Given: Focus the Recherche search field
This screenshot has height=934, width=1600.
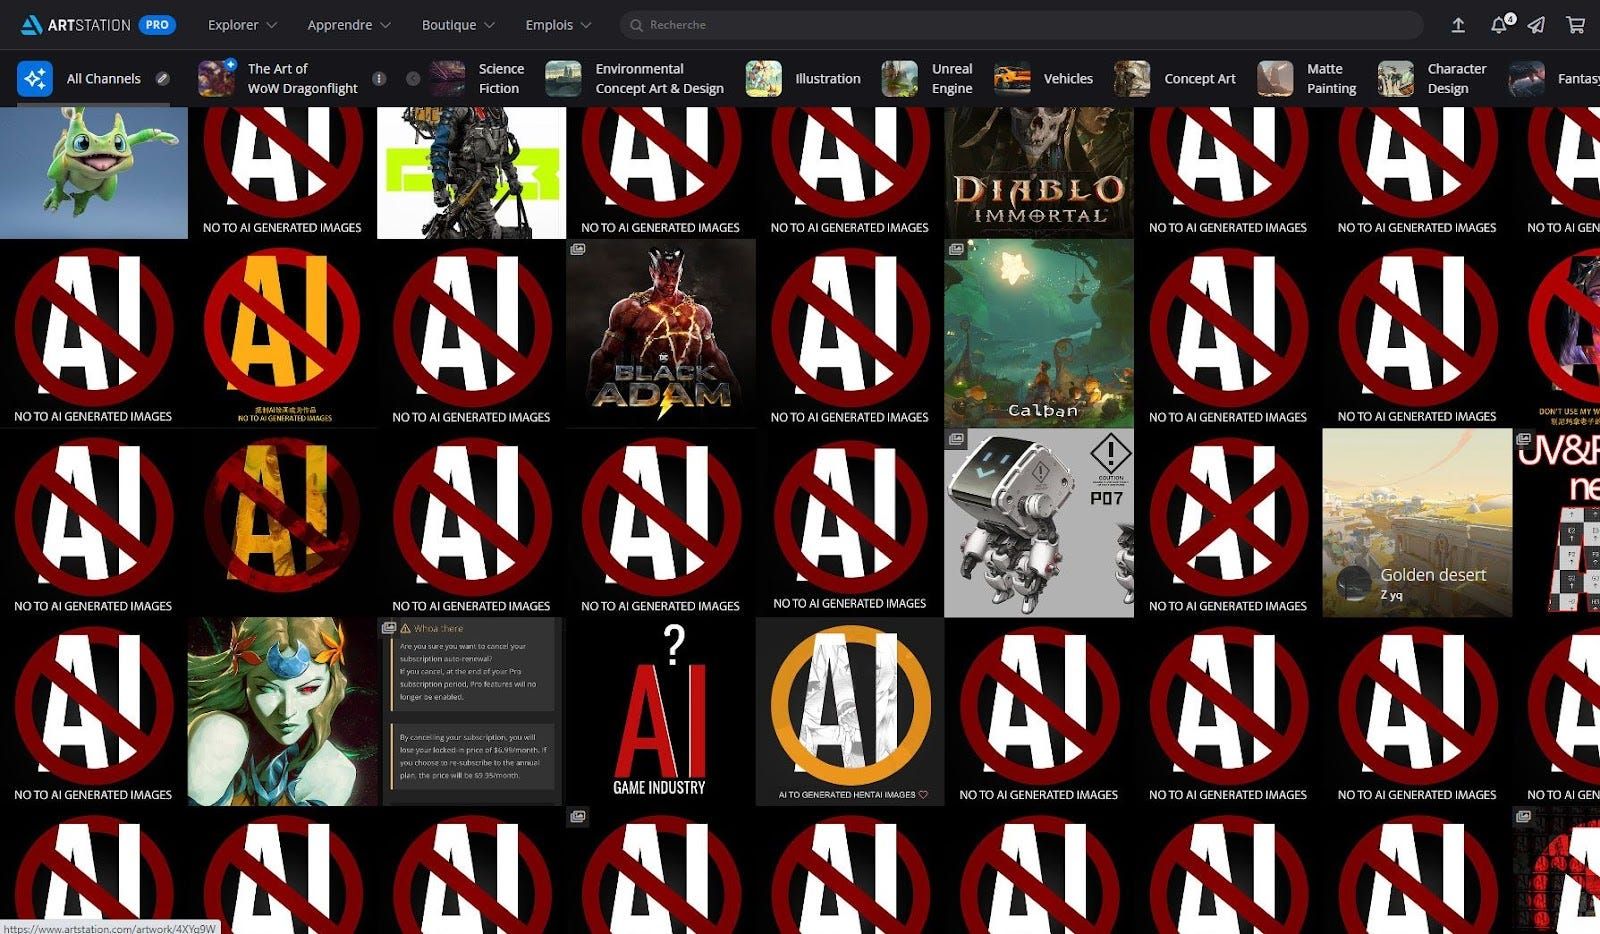Looking at the screenshot, I should [x=1020, y=25].
